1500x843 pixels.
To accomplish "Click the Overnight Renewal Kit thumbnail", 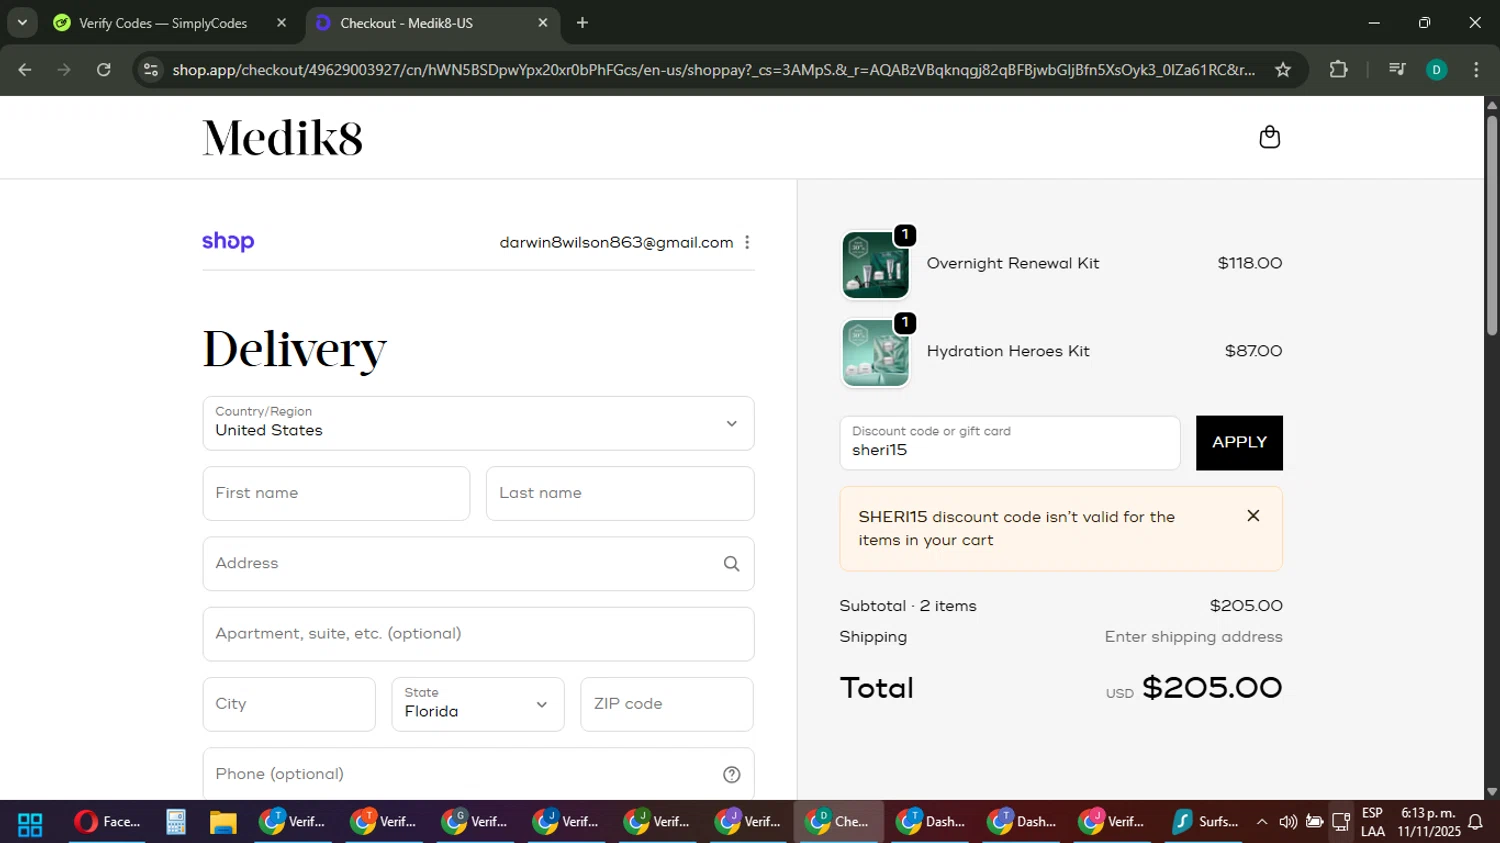I will point(875,265).
